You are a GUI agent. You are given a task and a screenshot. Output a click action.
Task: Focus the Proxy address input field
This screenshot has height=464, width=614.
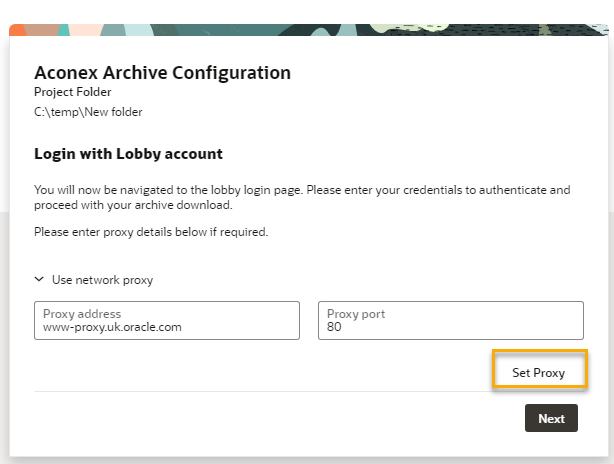pos(167,320)
